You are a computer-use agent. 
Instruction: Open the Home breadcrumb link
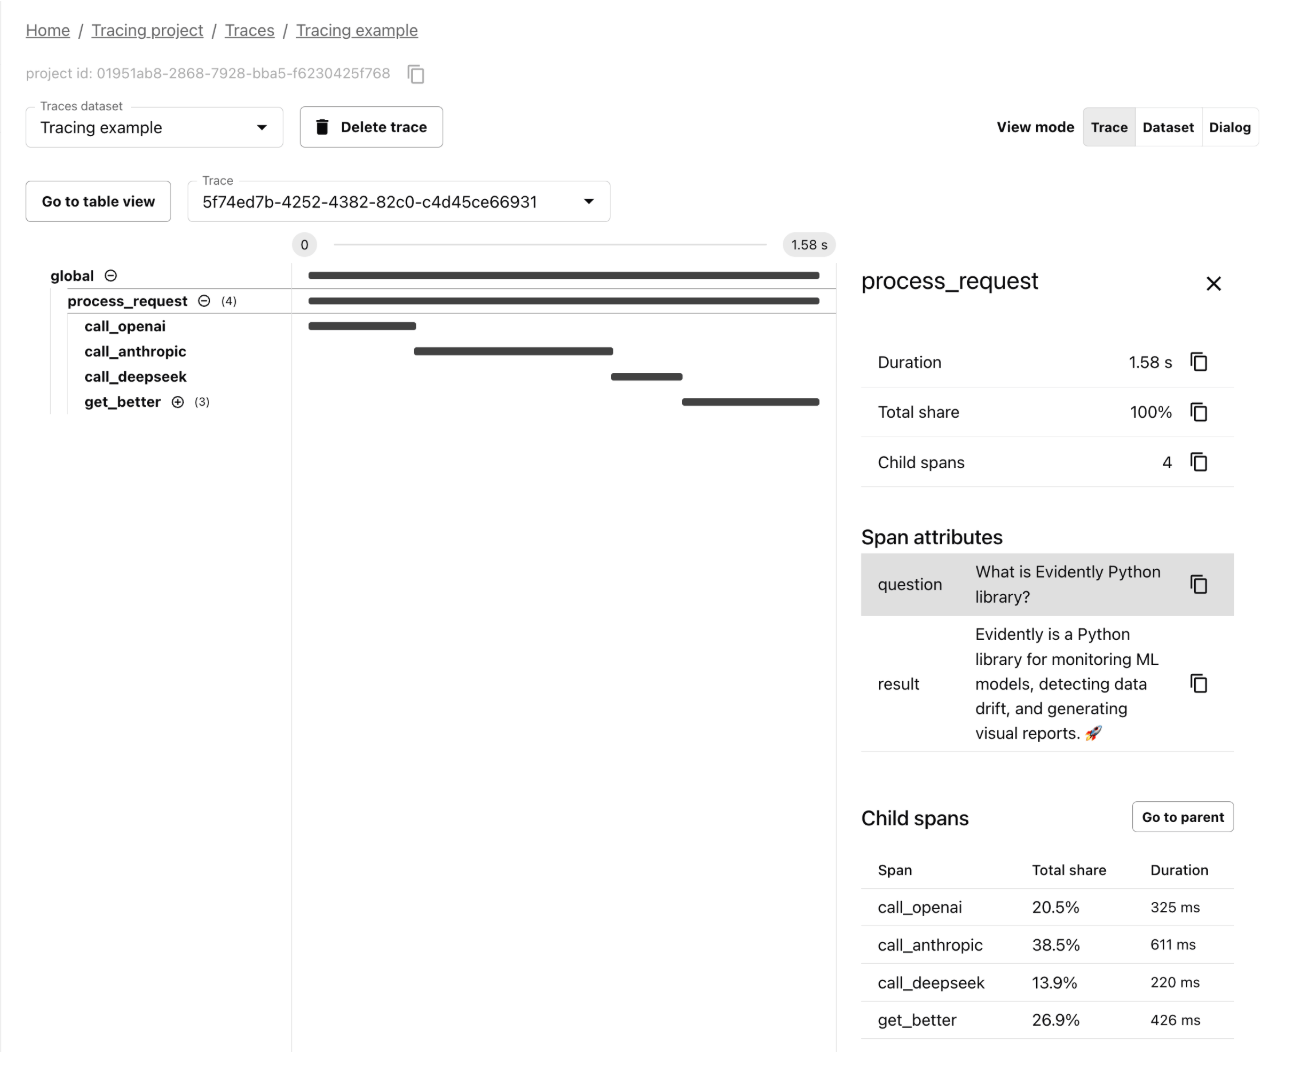[47, 30]
